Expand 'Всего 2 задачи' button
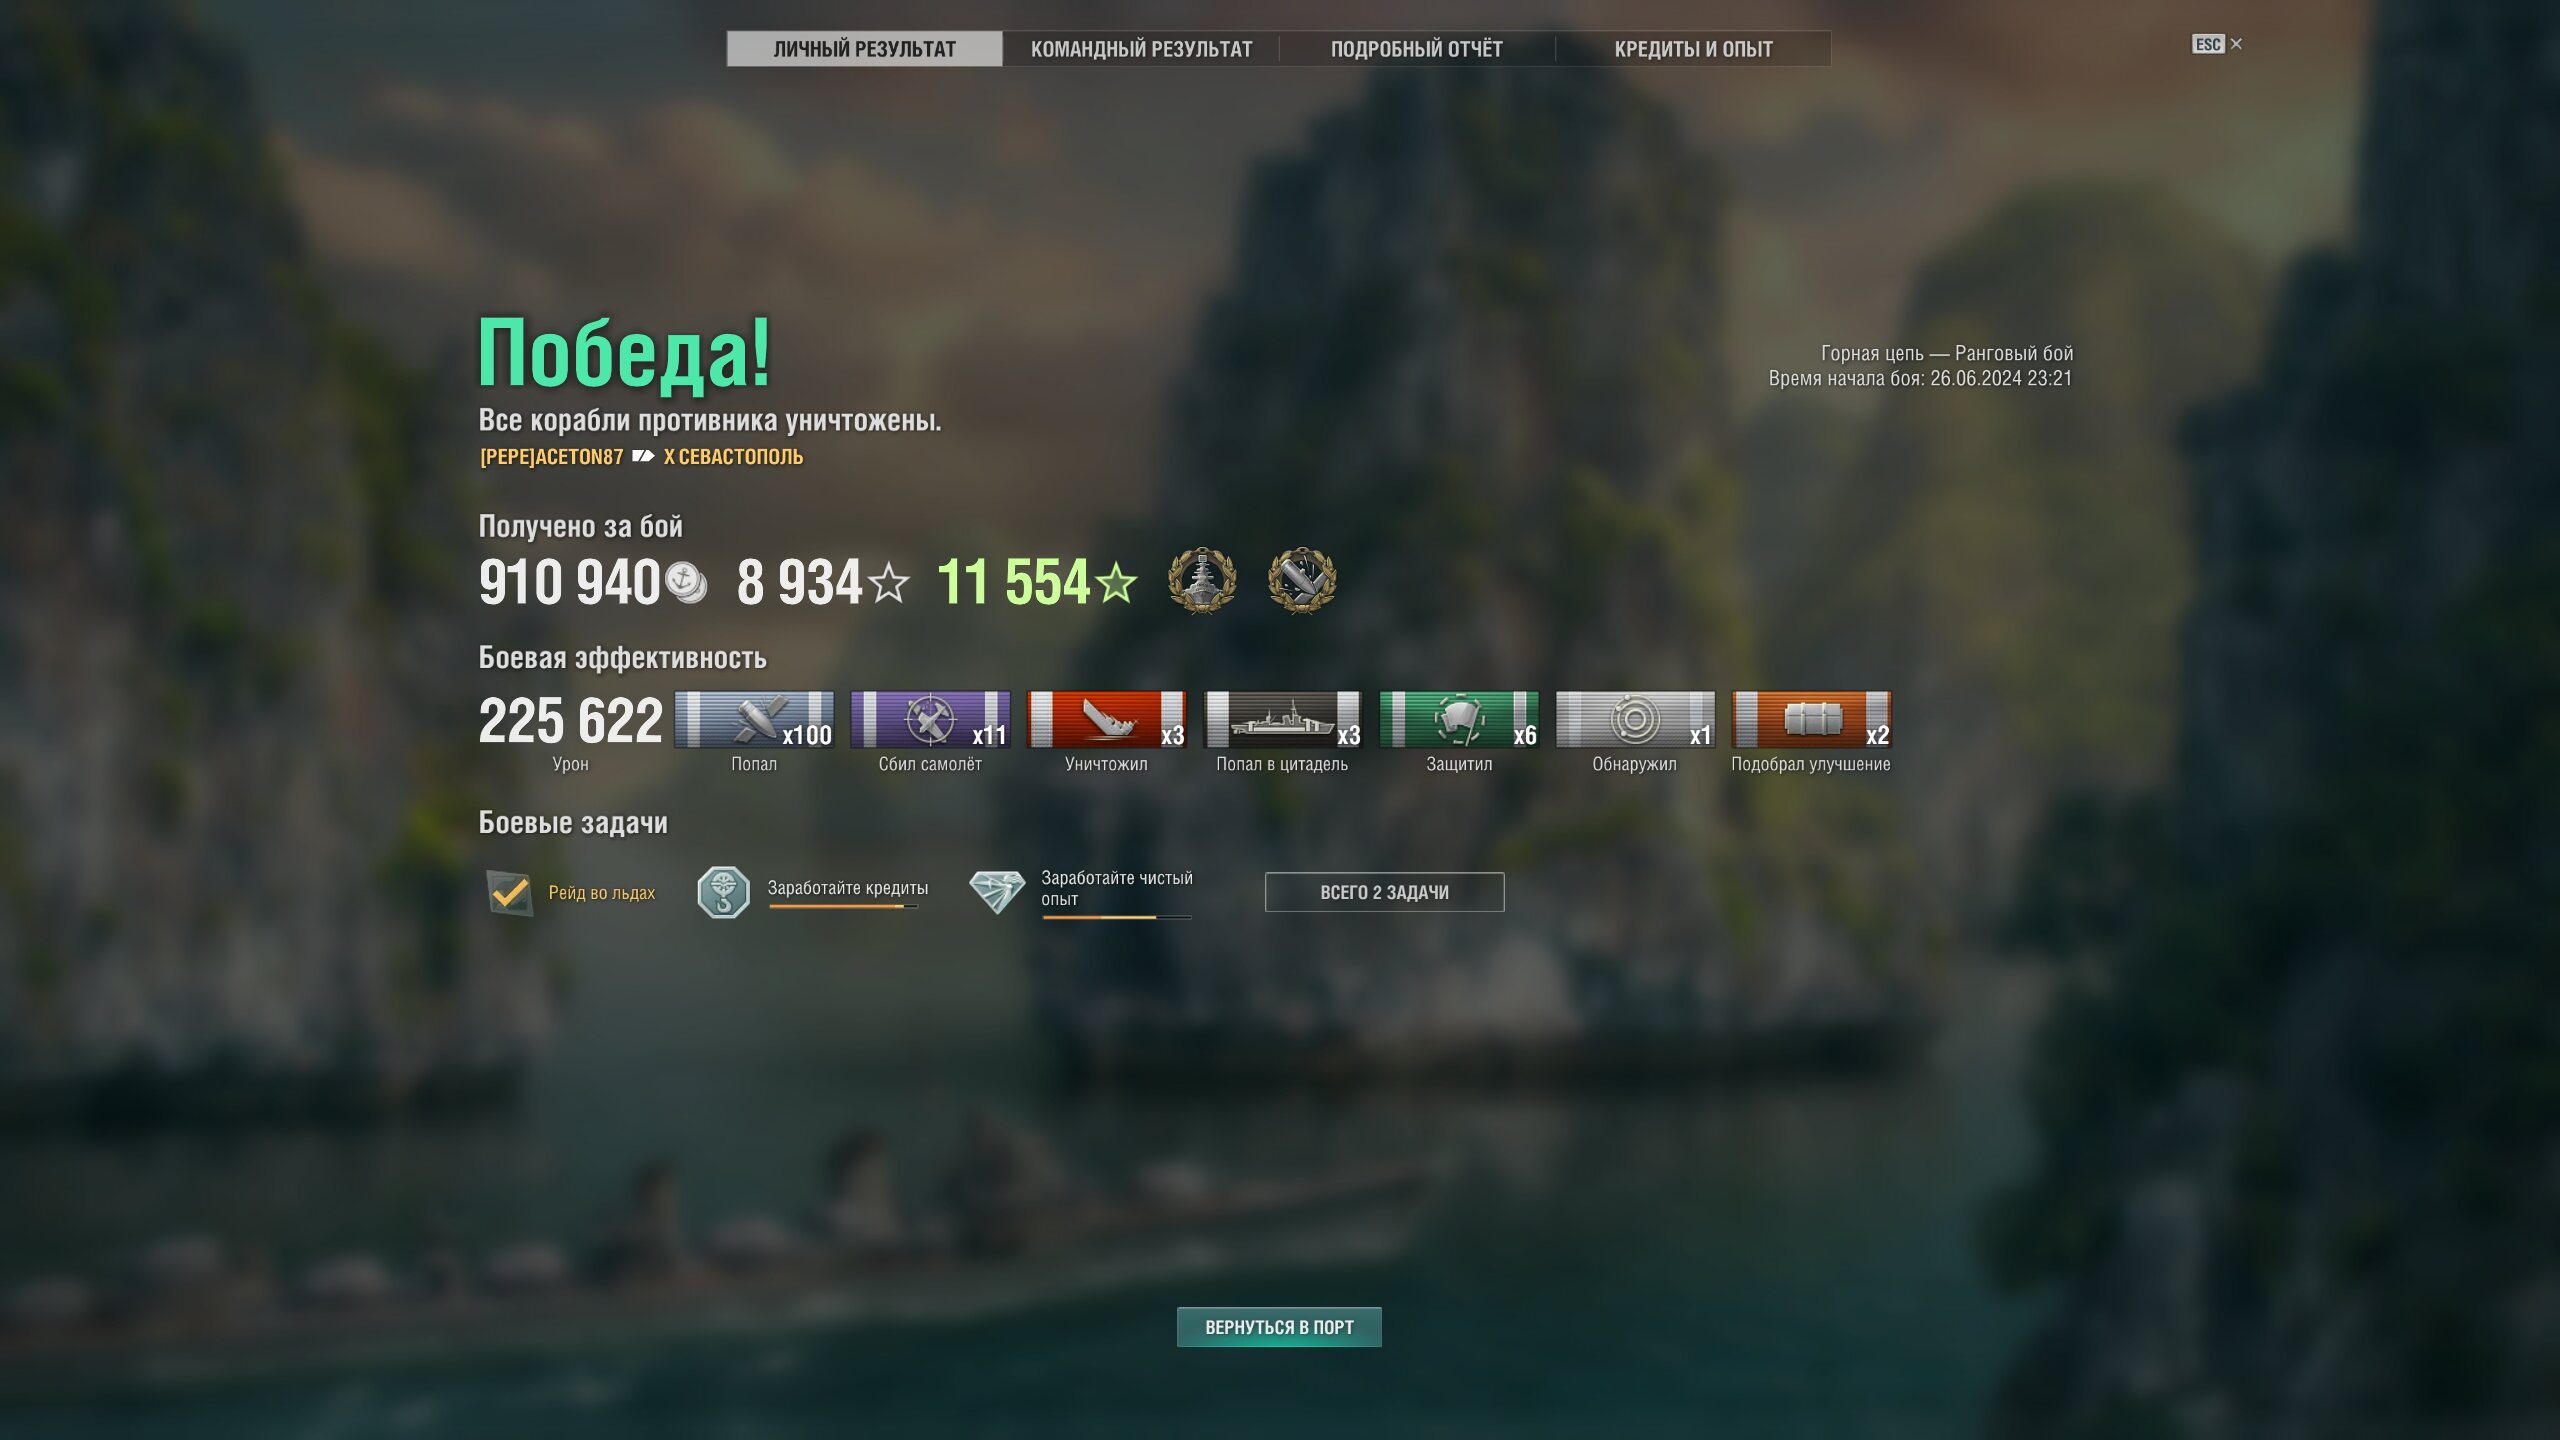The height and width of the screenshot is (1440, 2560). [x=1384, y=892]
